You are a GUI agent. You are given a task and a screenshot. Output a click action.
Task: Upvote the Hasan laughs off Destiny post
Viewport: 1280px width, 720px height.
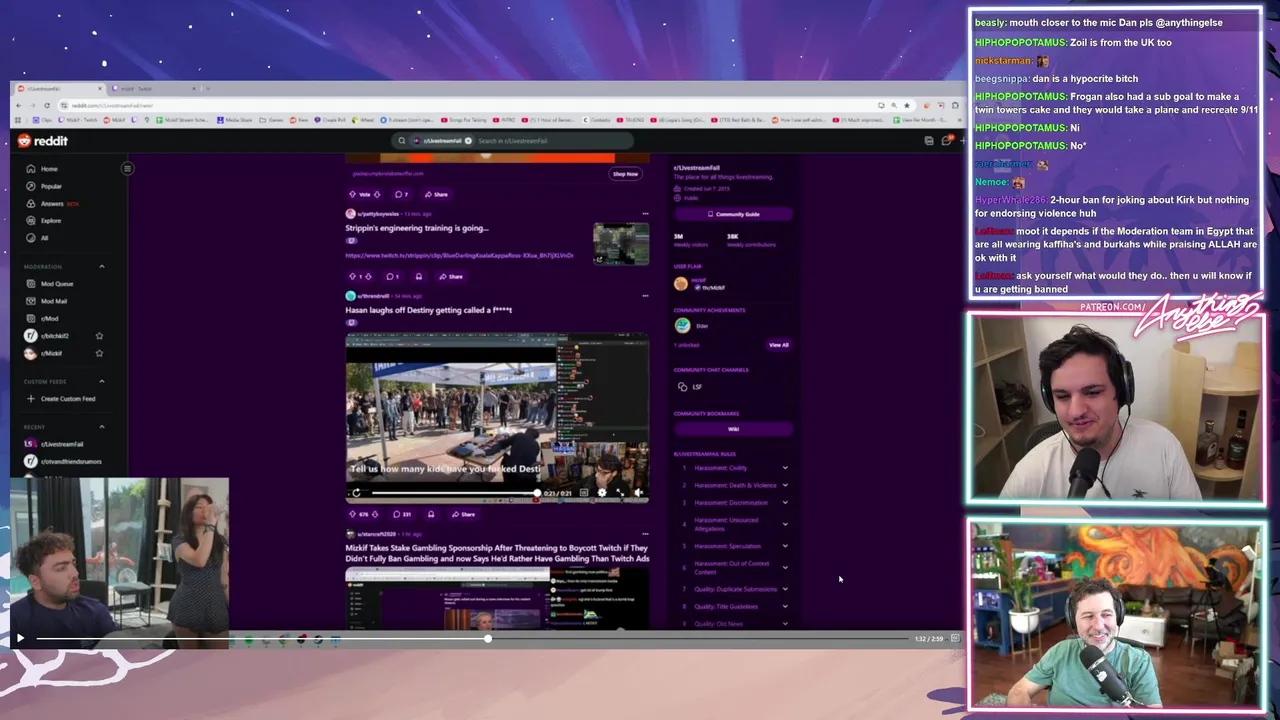click(352, 514)
